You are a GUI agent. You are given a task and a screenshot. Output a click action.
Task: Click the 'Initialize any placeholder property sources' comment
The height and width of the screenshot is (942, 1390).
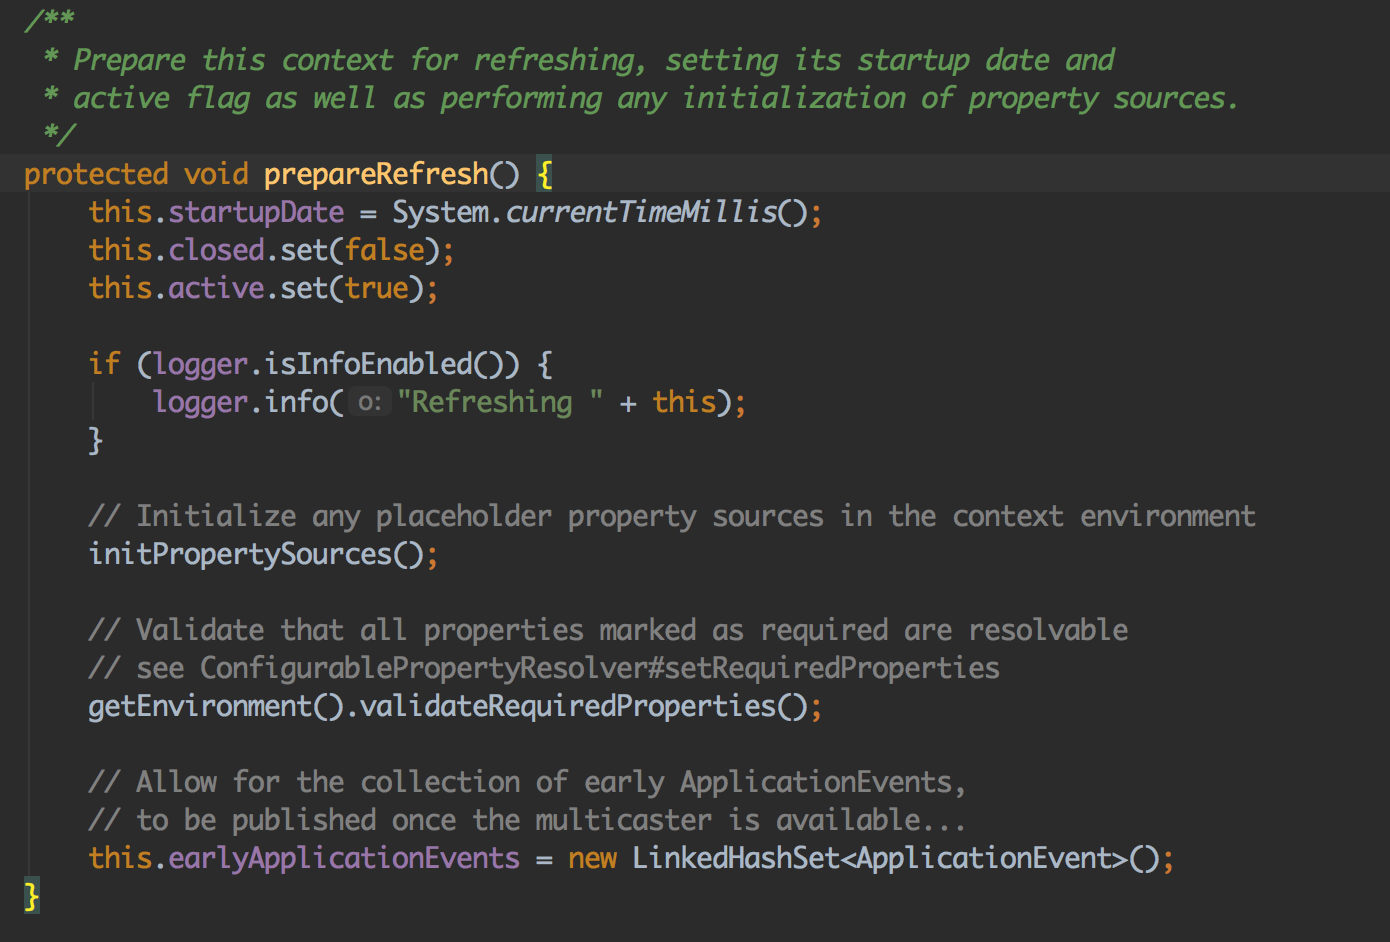pyautogui.click(x=672, y=517)
